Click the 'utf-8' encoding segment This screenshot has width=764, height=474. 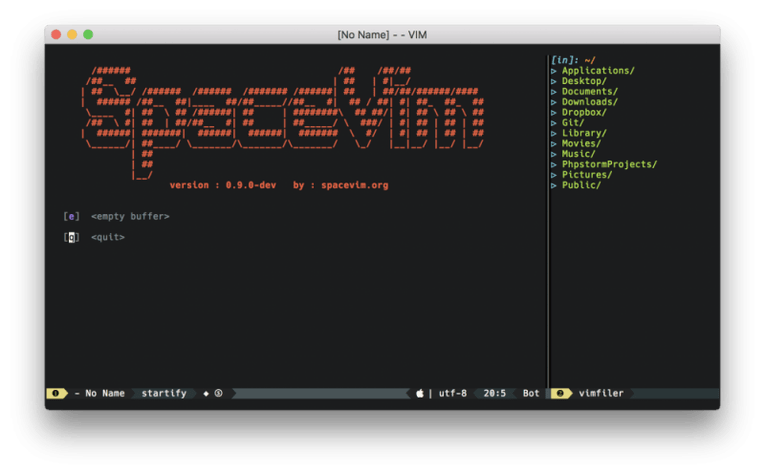(453, 393)
